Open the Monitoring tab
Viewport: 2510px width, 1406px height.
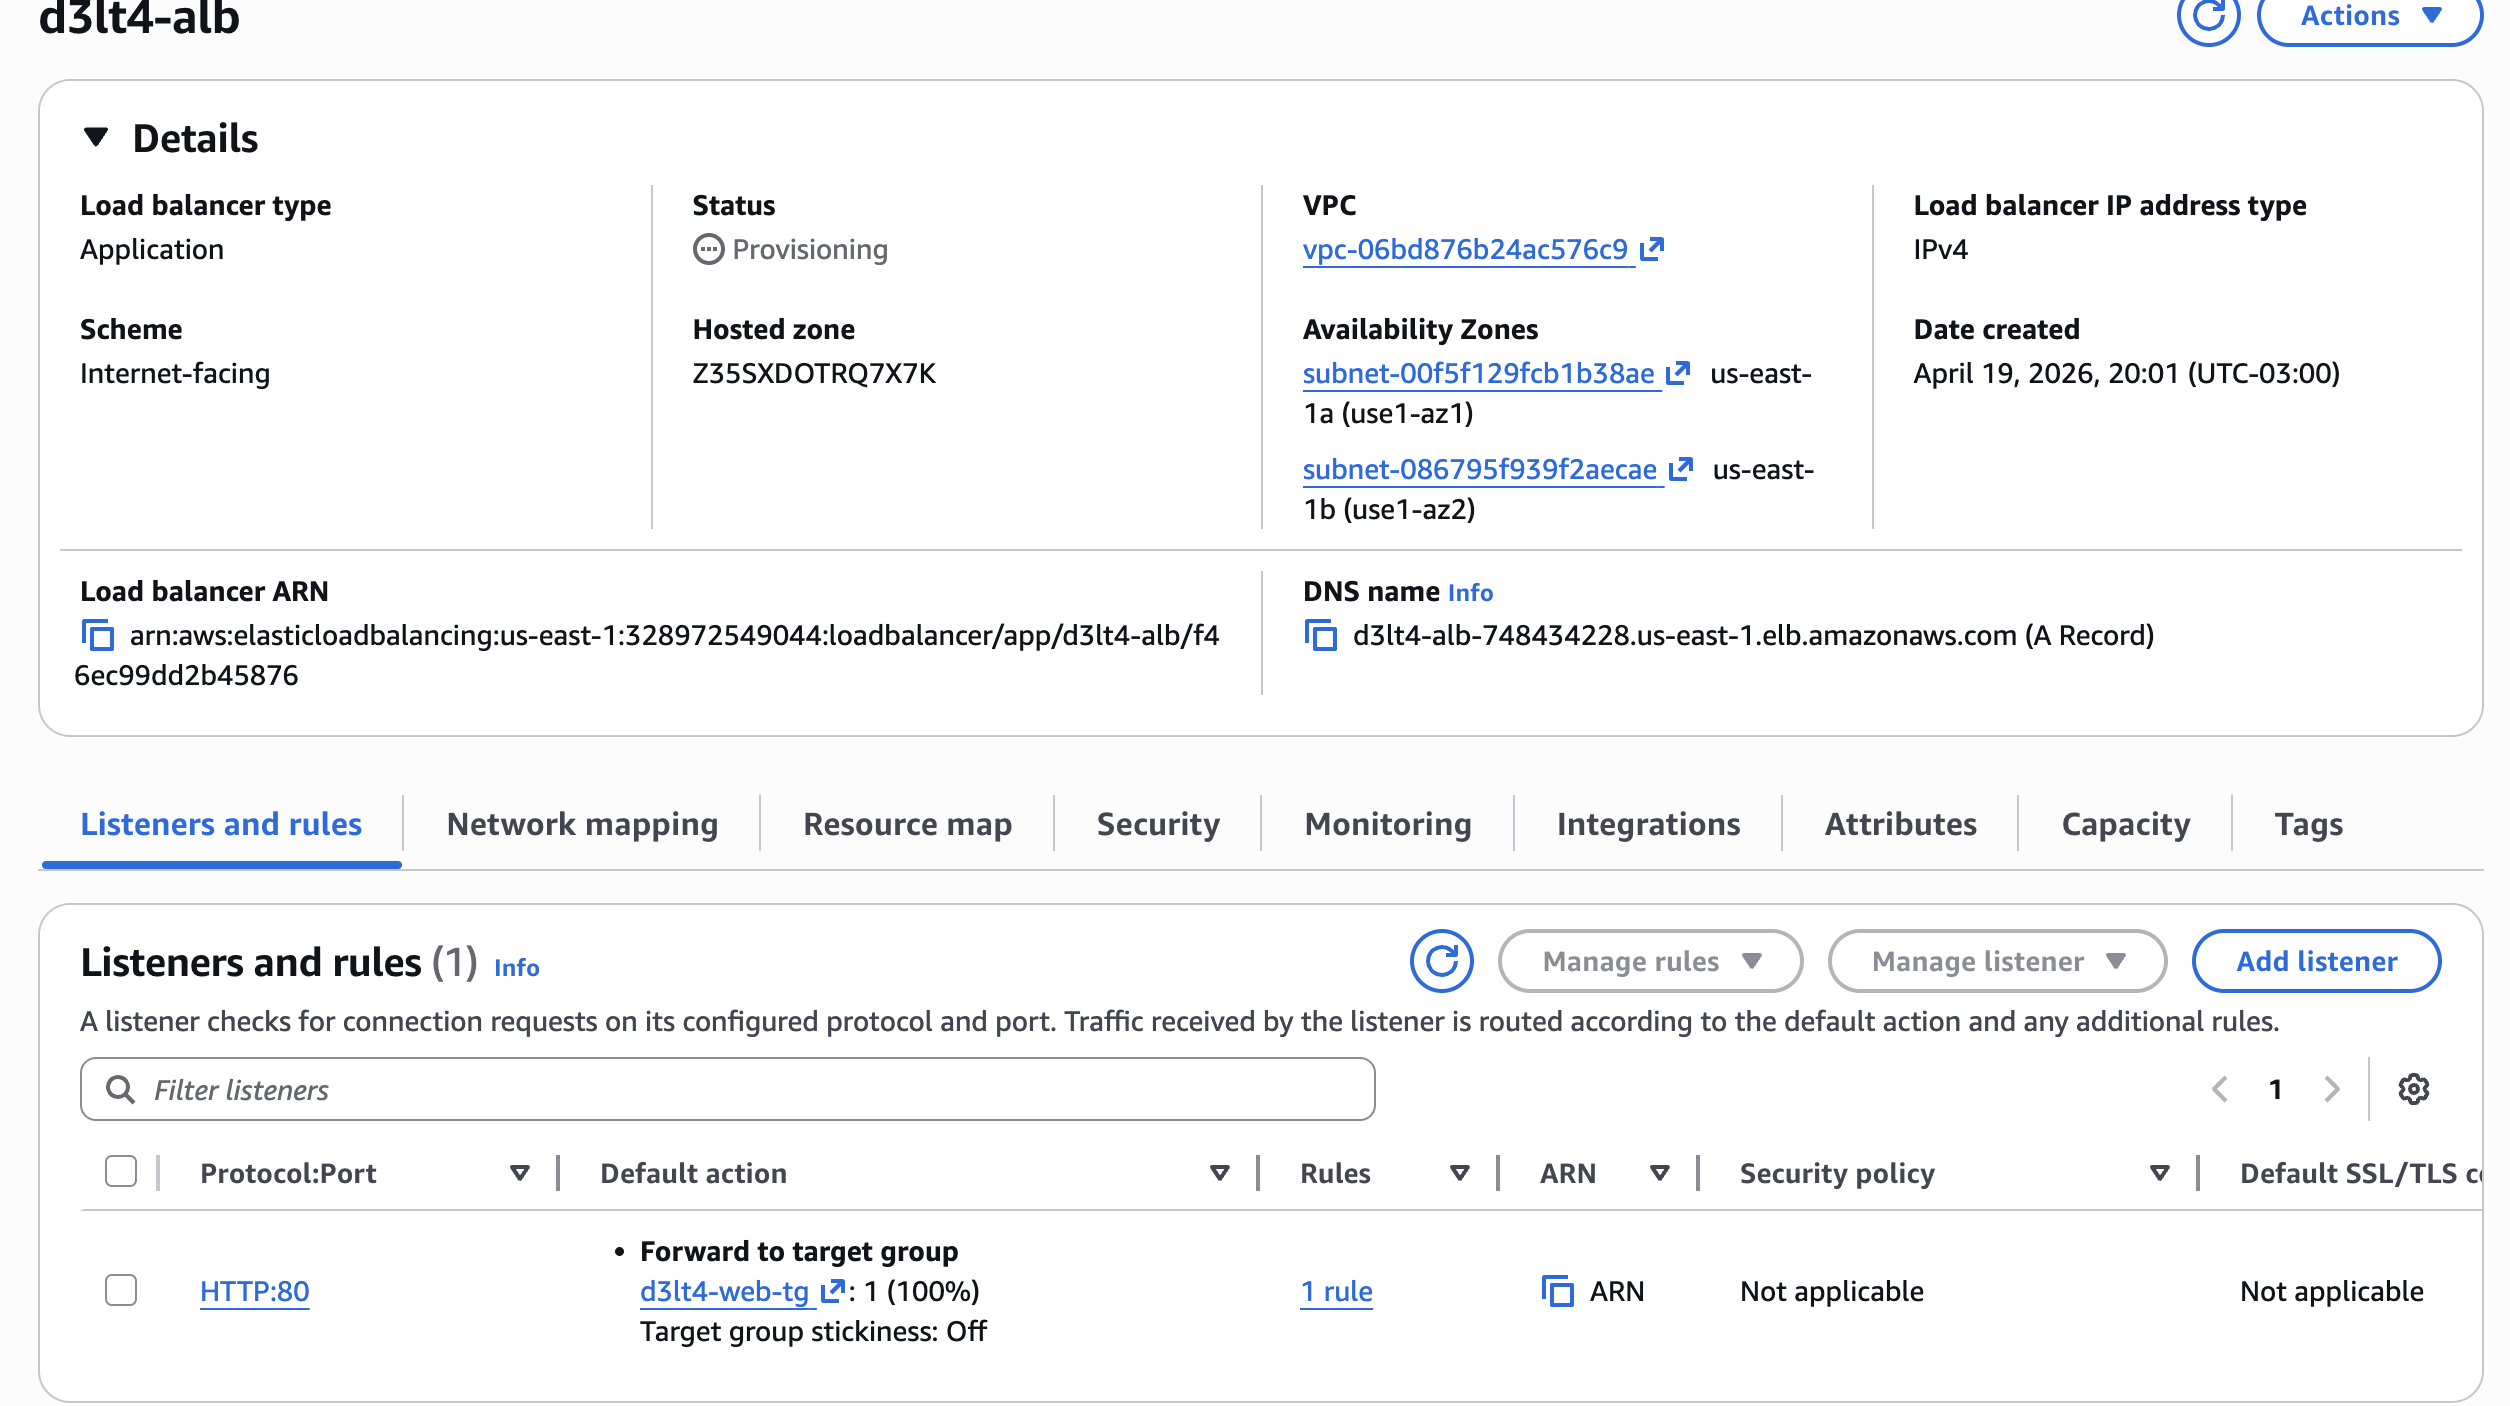coord(1388,824)
